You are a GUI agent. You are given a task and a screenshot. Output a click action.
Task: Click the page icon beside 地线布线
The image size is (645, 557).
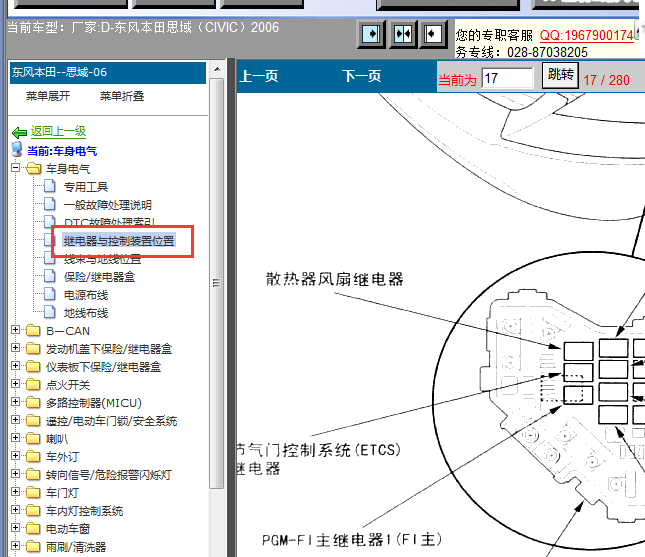coord(50,312)
